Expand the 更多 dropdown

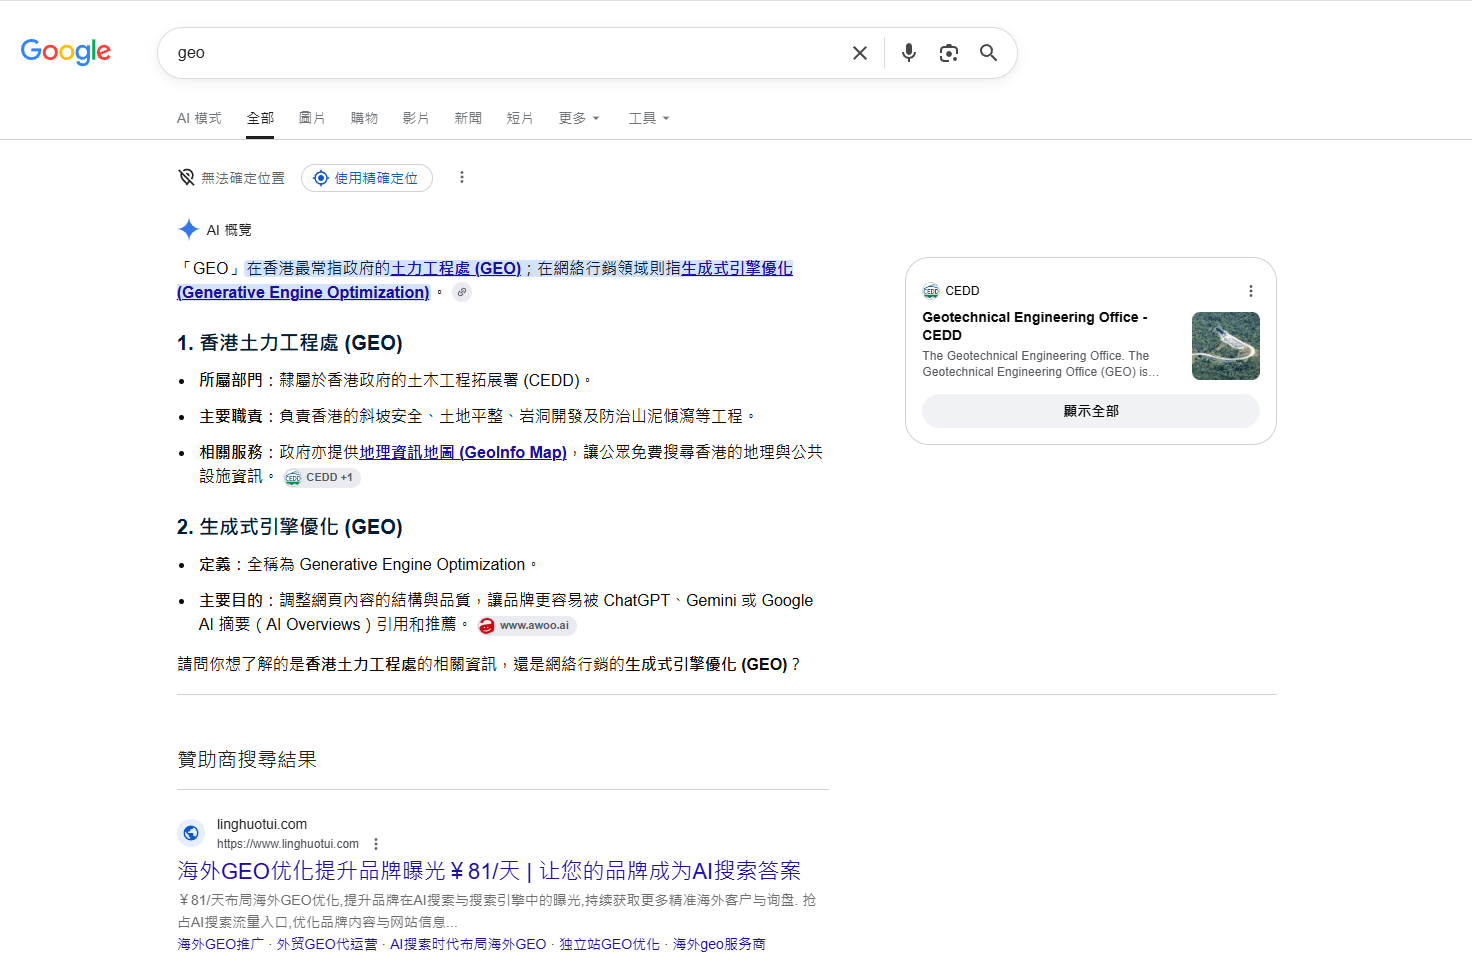[x=579, y=118]
